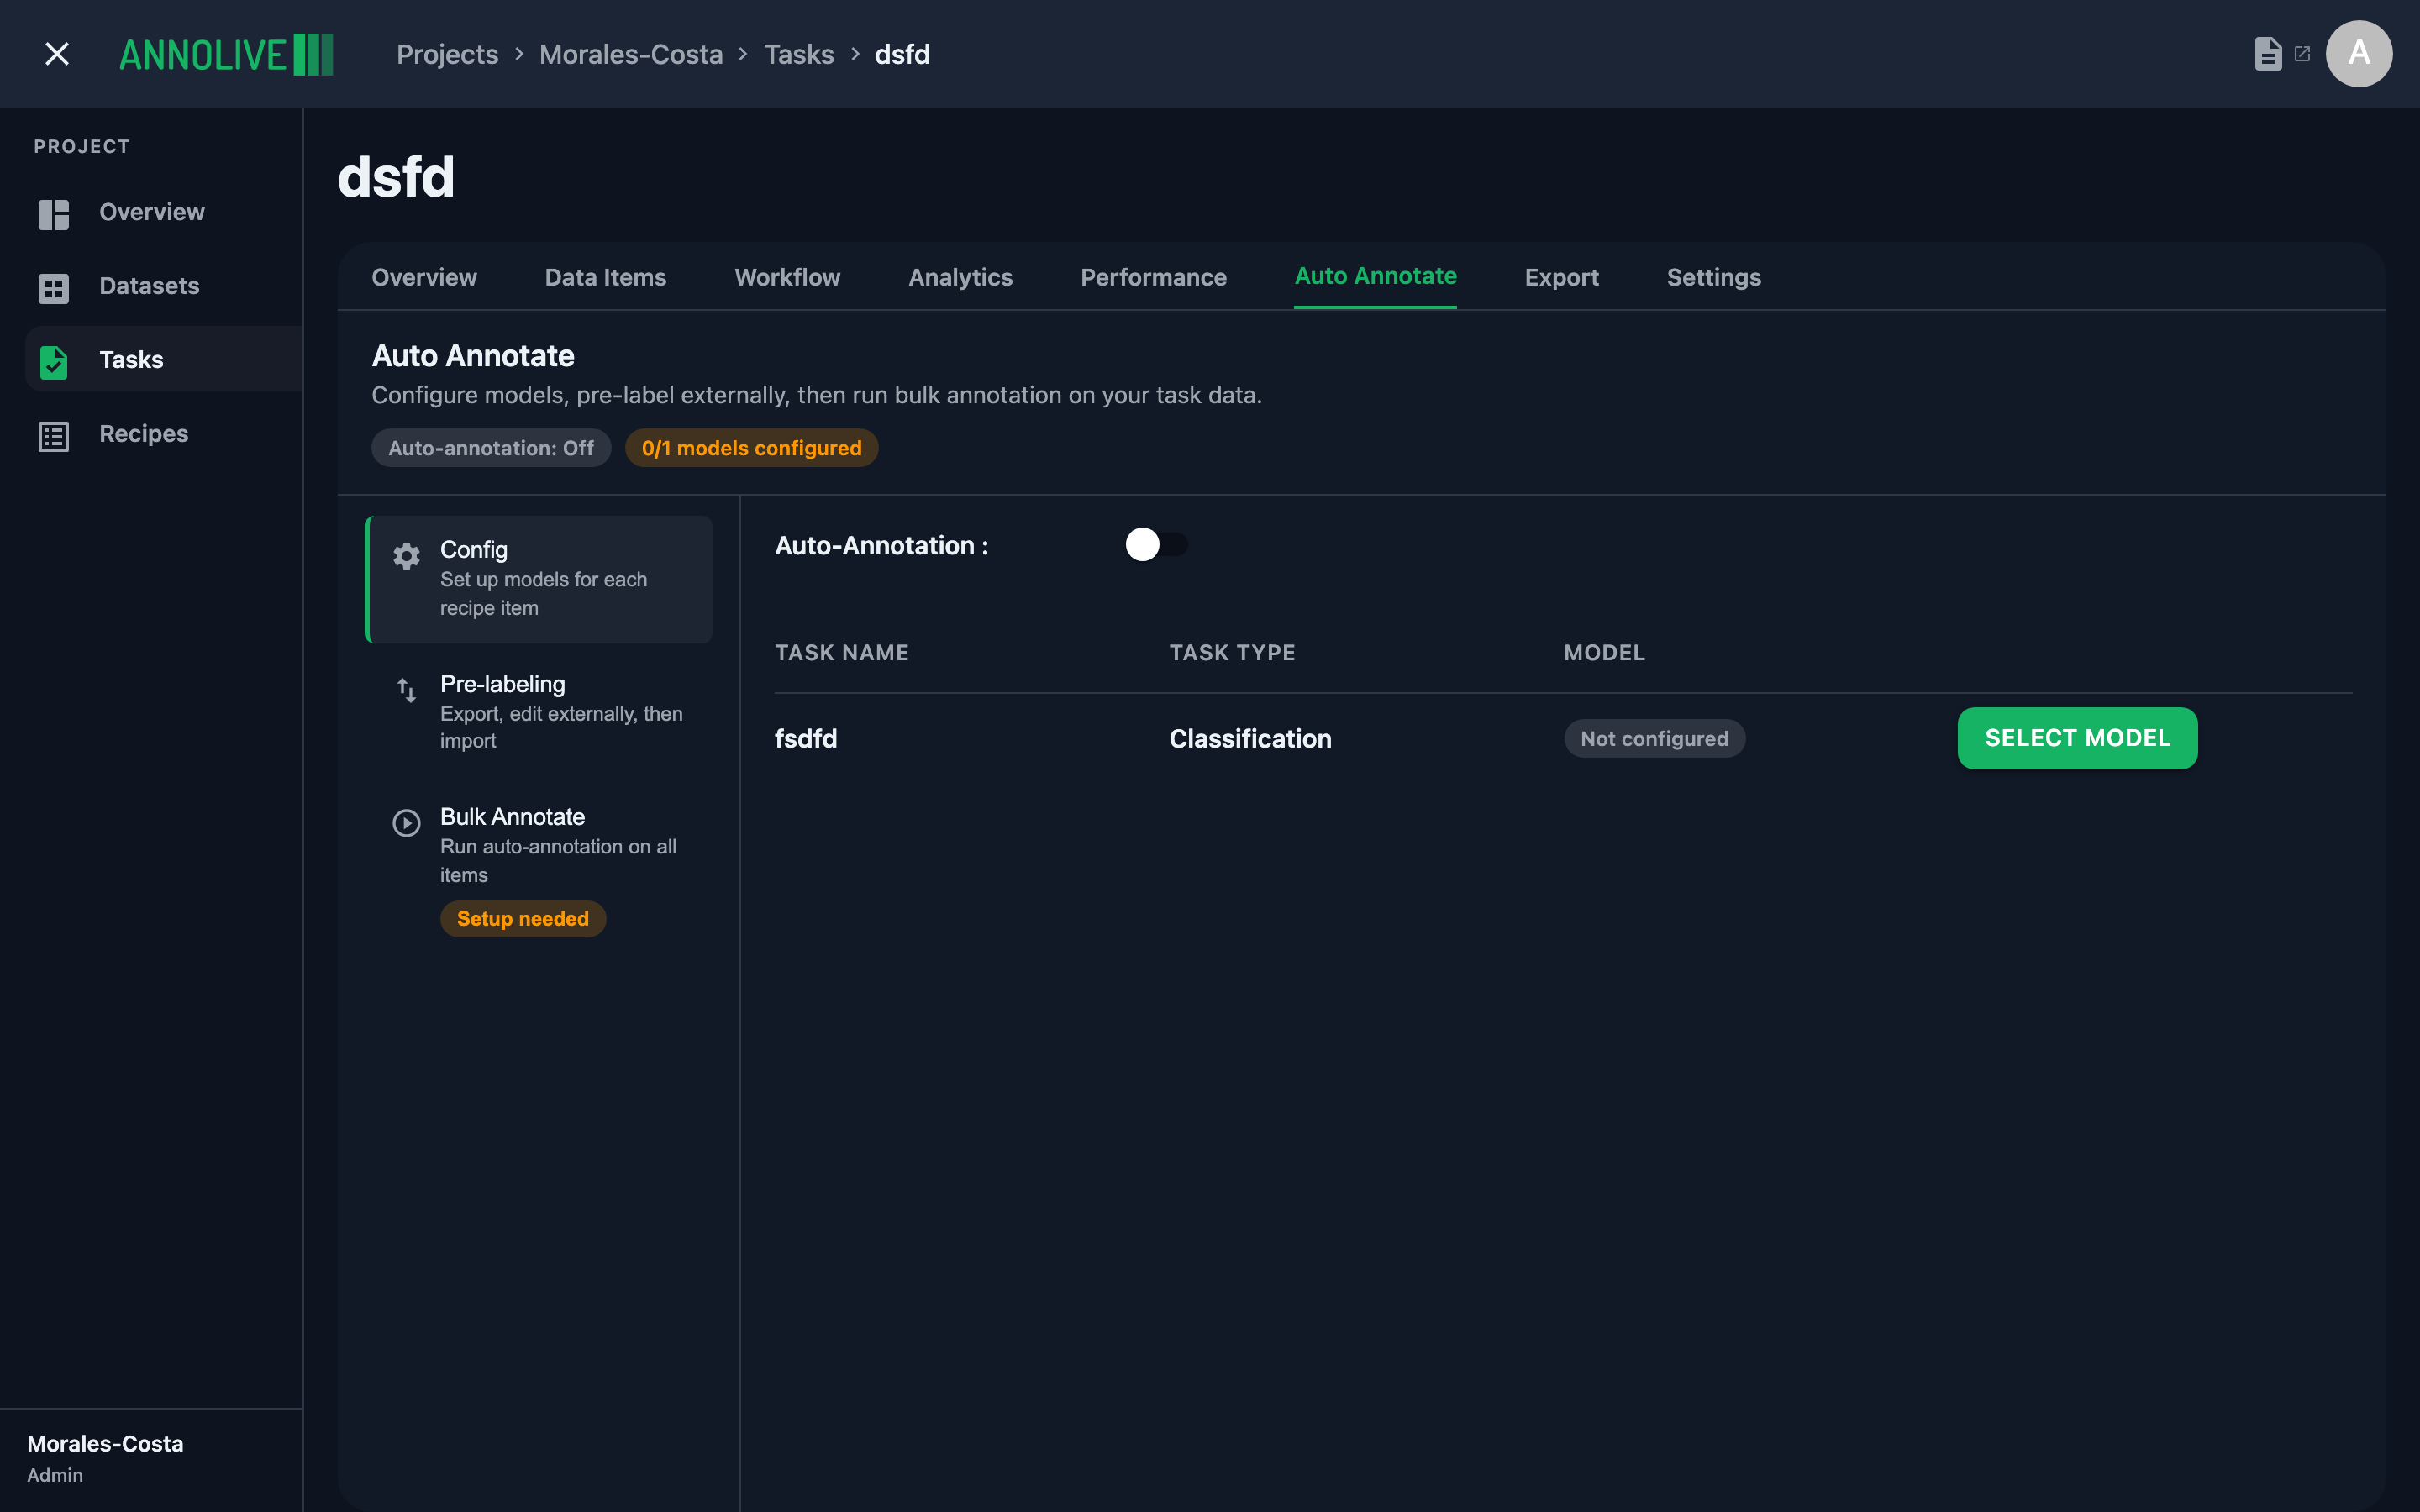Open Morales-Costa breadcrumb link
The image size is (2420, 1512).
click(x=630, y=54)
